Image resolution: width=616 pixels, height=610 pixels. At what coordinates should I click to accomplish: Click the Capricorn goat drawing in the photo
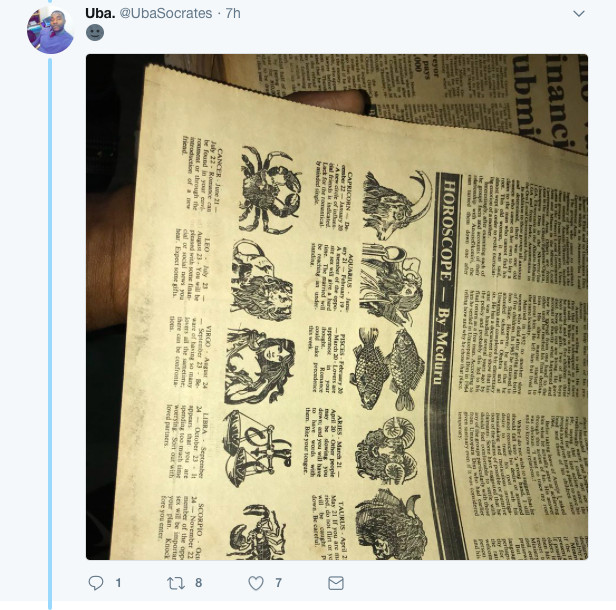(x=396, y=205)
